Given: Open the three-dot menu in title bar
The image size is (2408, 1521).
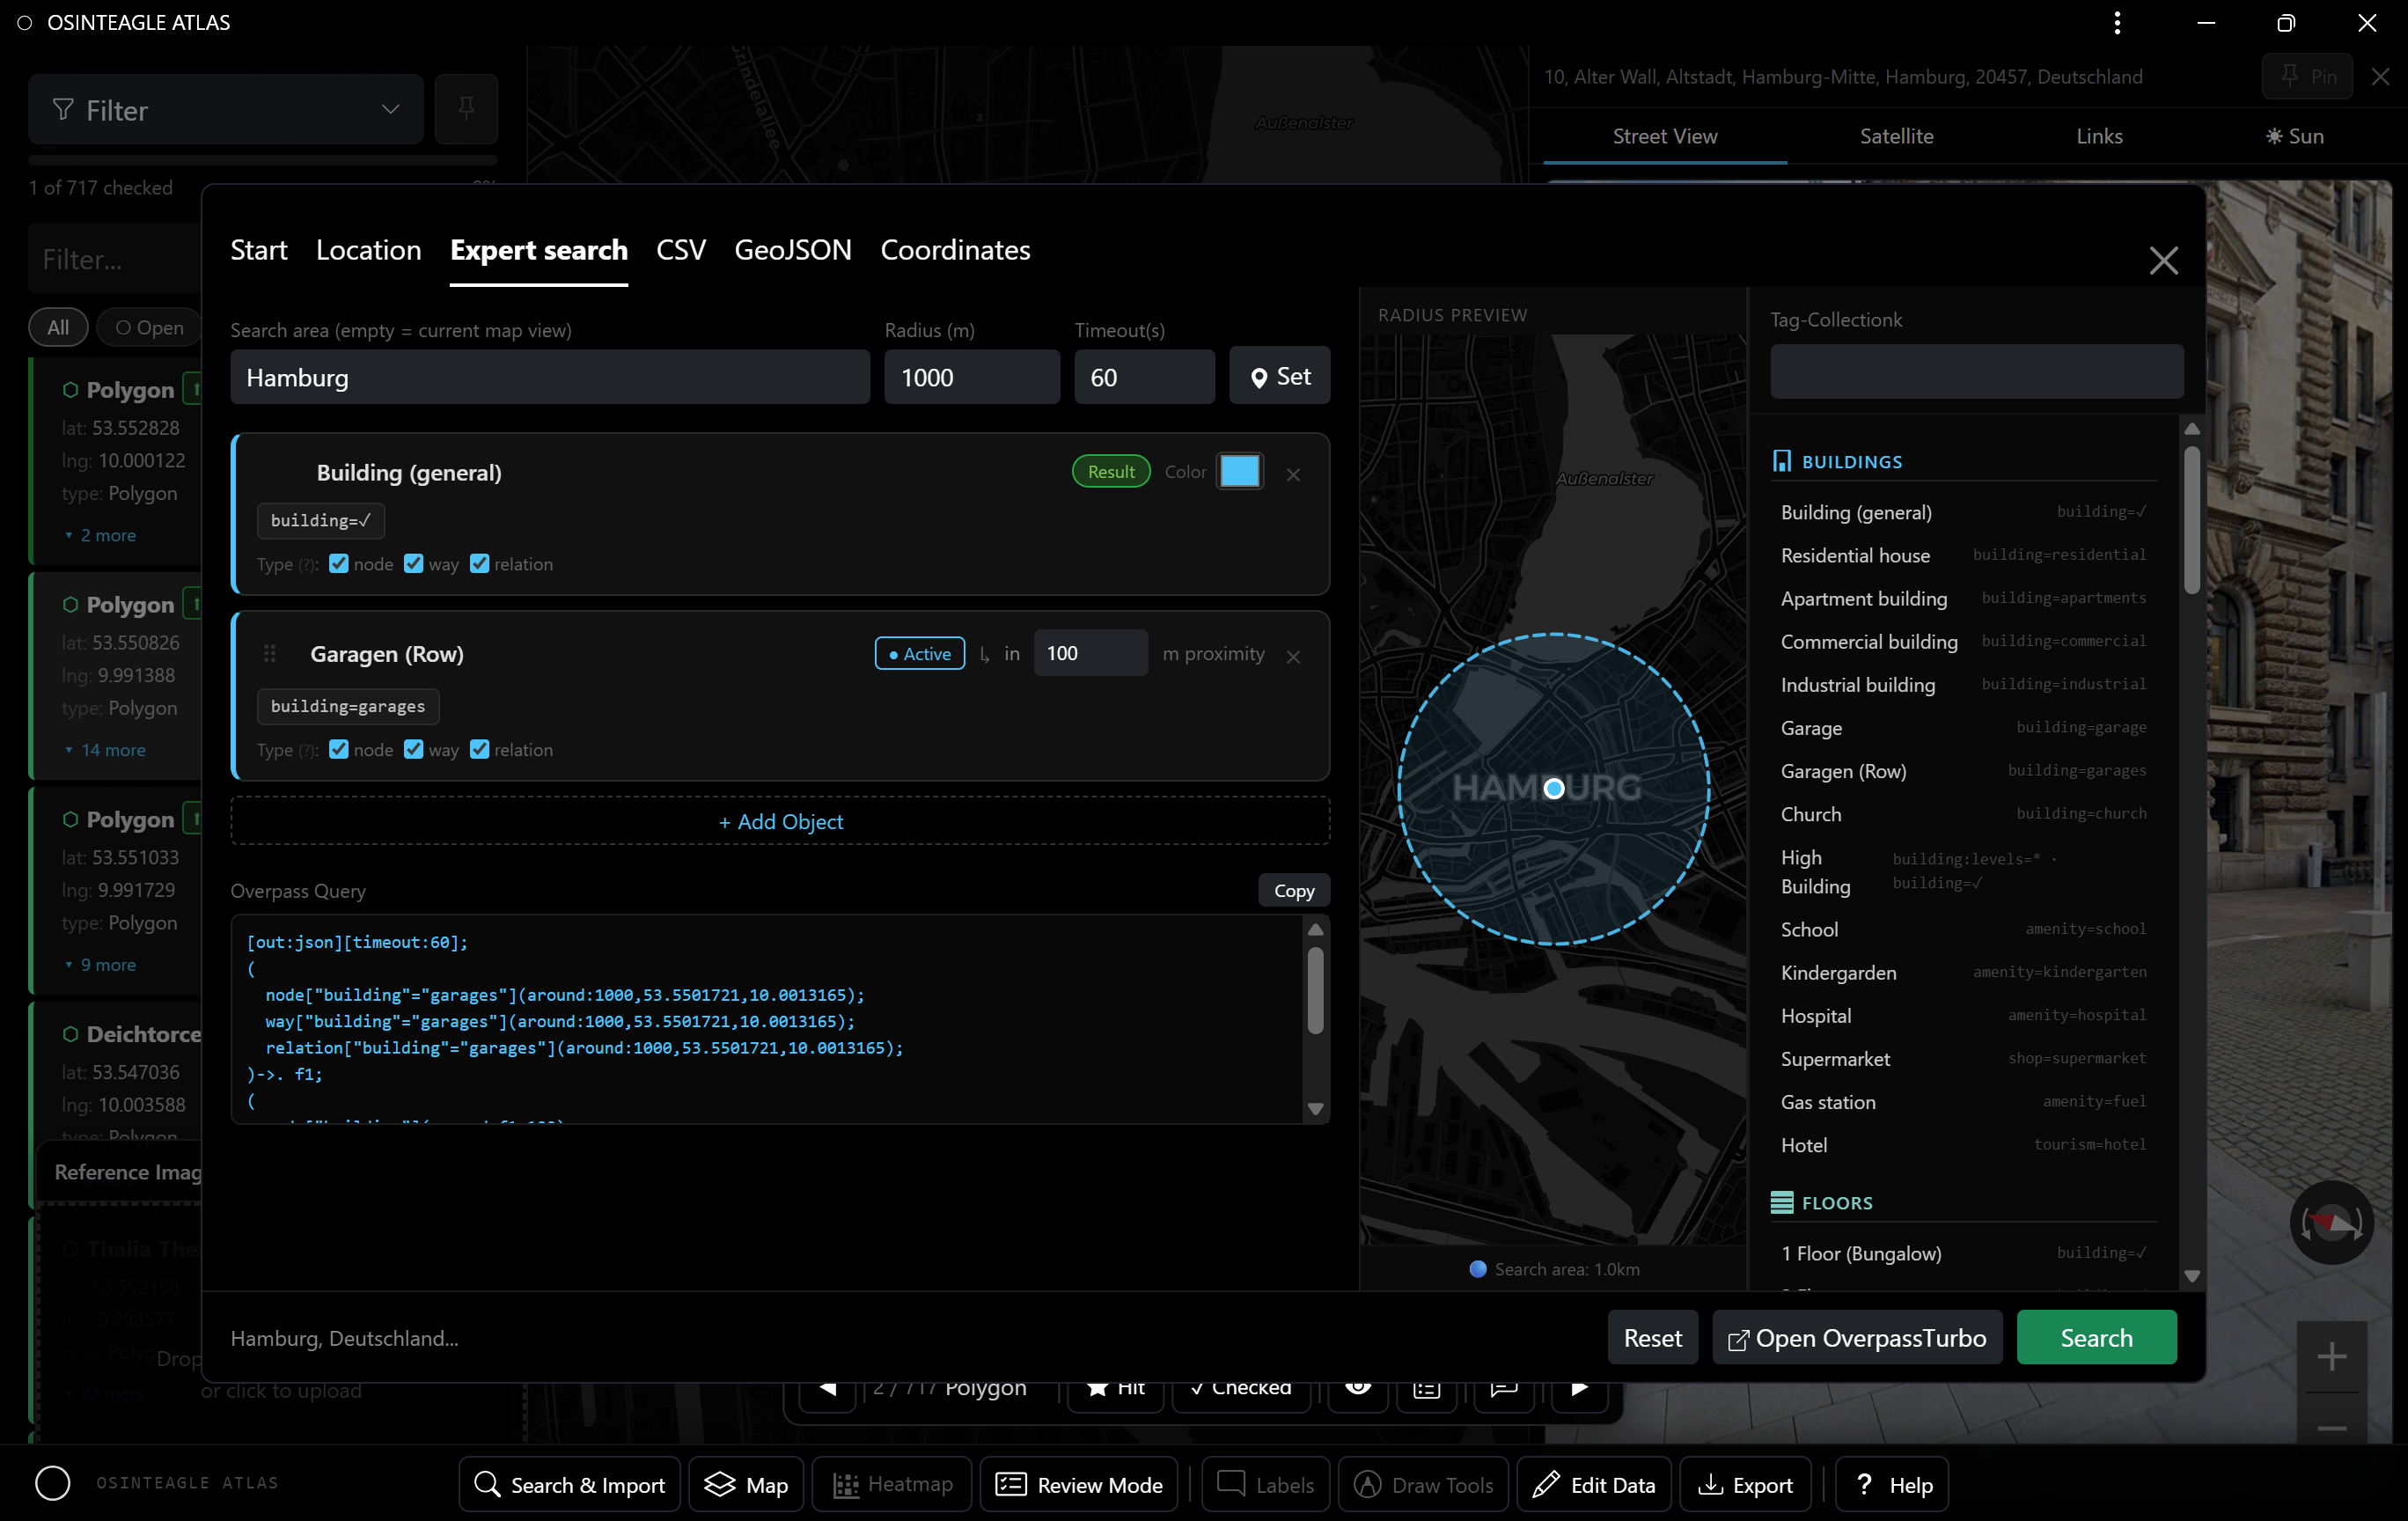Looking at the screenshot, I should (x=2117, y=23).
